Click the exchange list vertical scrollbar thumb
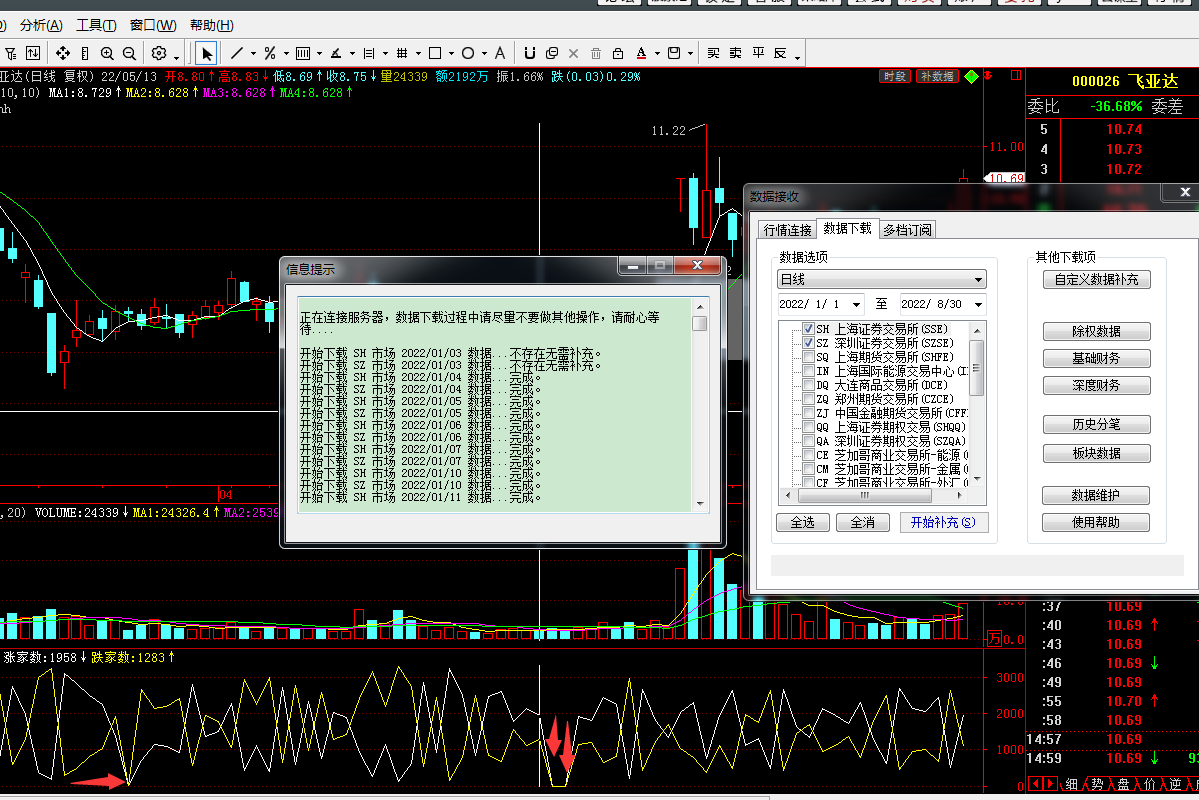The width and height of the screenshot is (1199, 800). 976,368
